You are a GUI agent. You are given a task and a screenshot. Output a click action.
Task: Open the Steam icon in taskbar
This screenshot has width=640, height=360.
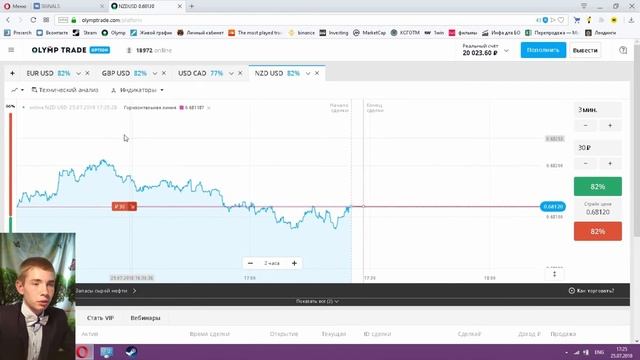[131, 352]
